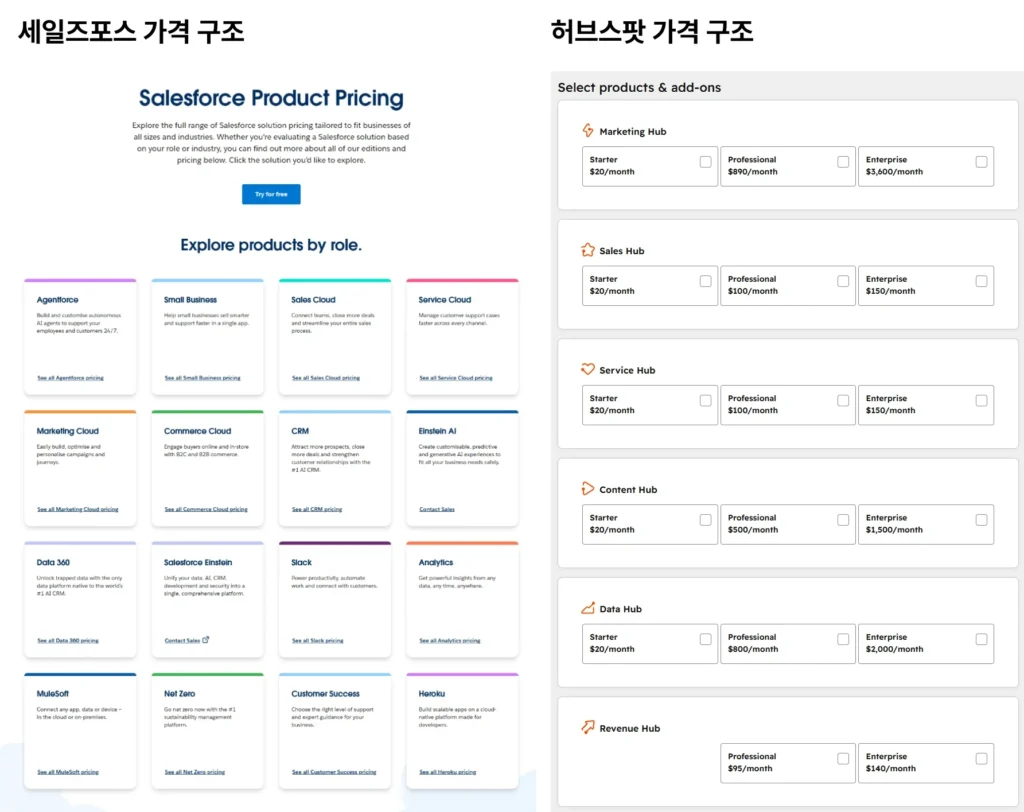Open See all Analytics pricing link
Viewport: 1024px width, 812px height.
click(x=449, y=640)
